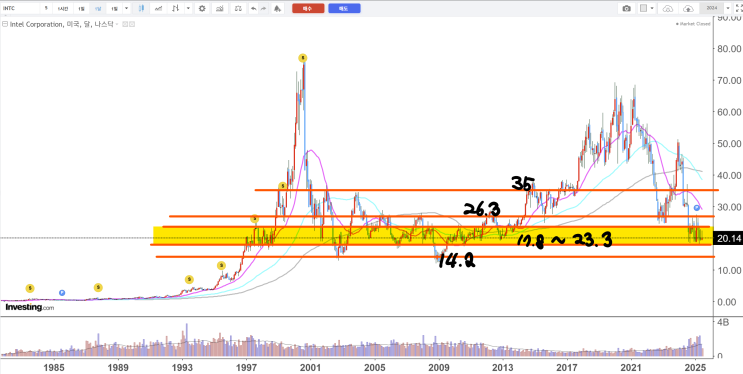Image resolution: width=743 pixels, height=374 pixels.
Task: Redo the last chart action
Action: point(263,9)
